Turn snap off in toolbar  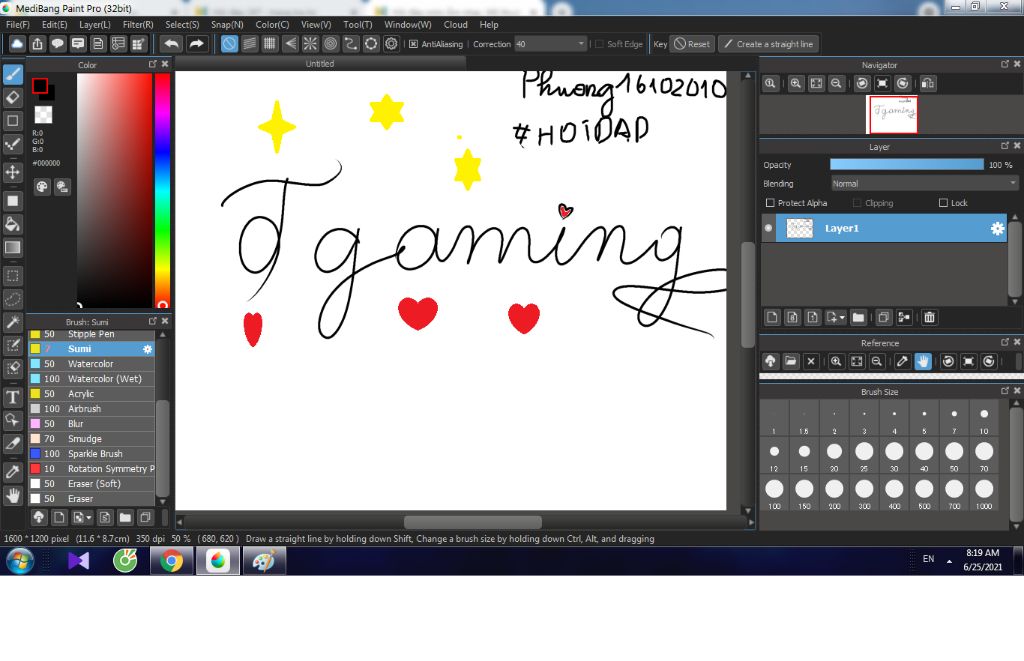click(229, 44)
